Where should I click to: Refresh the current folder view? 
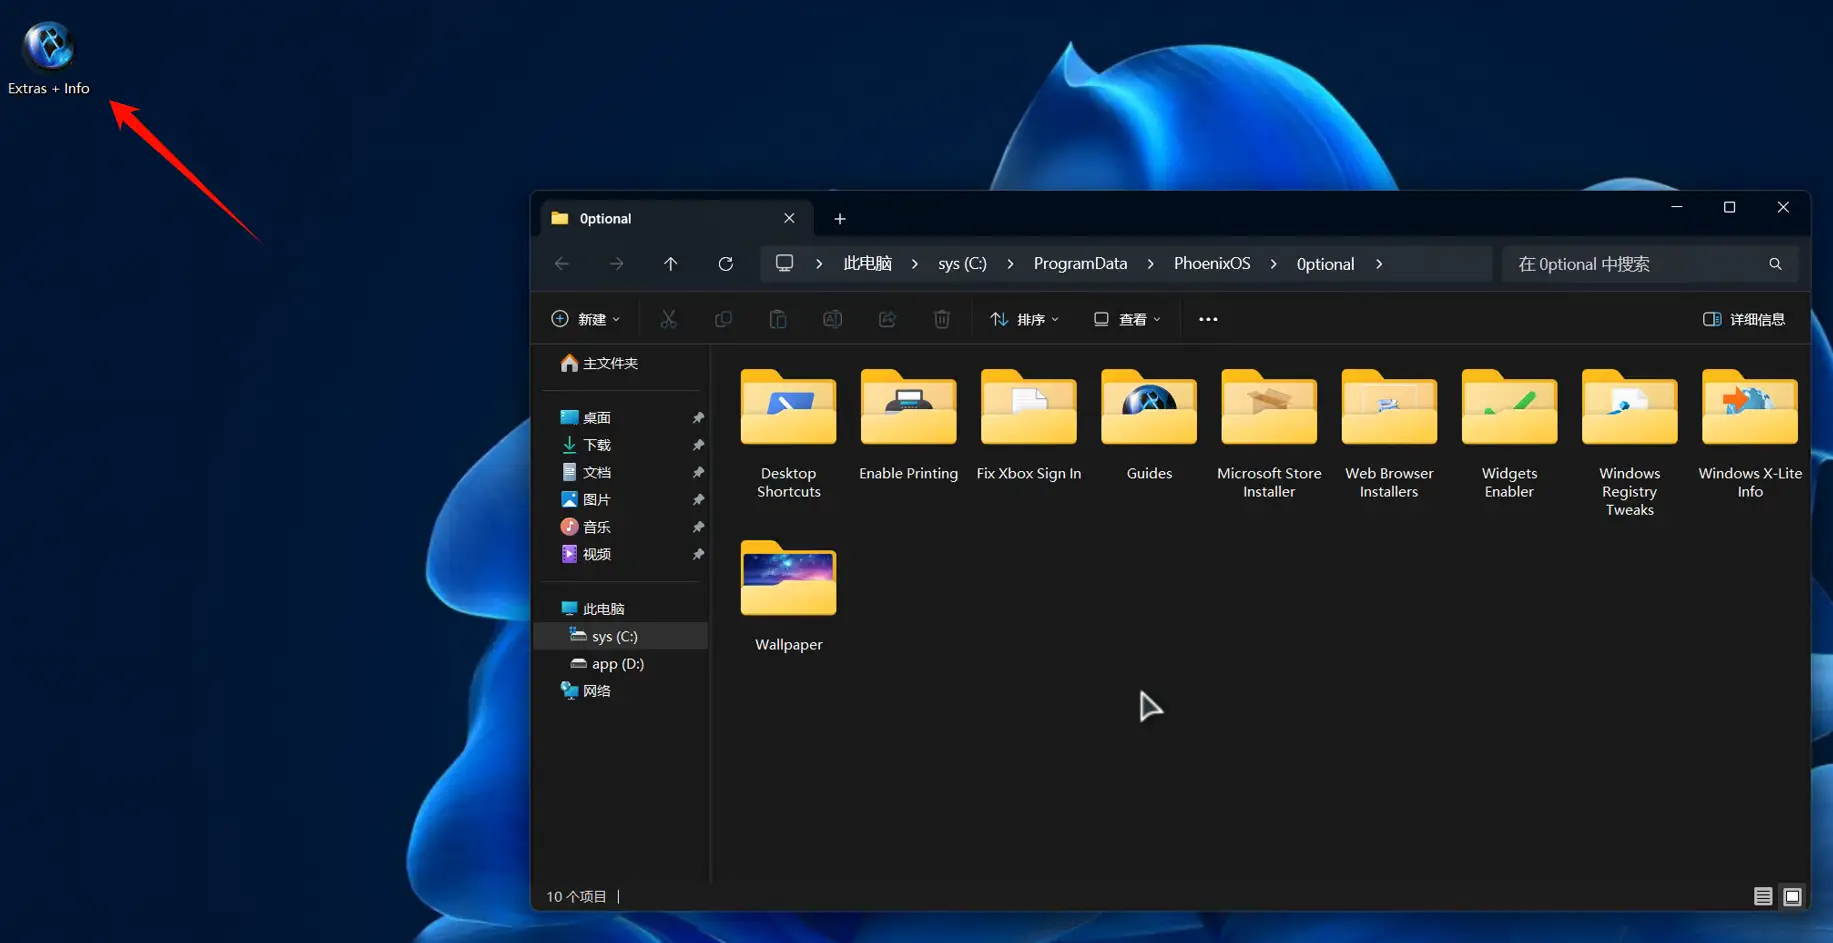(x=726, y=263)
